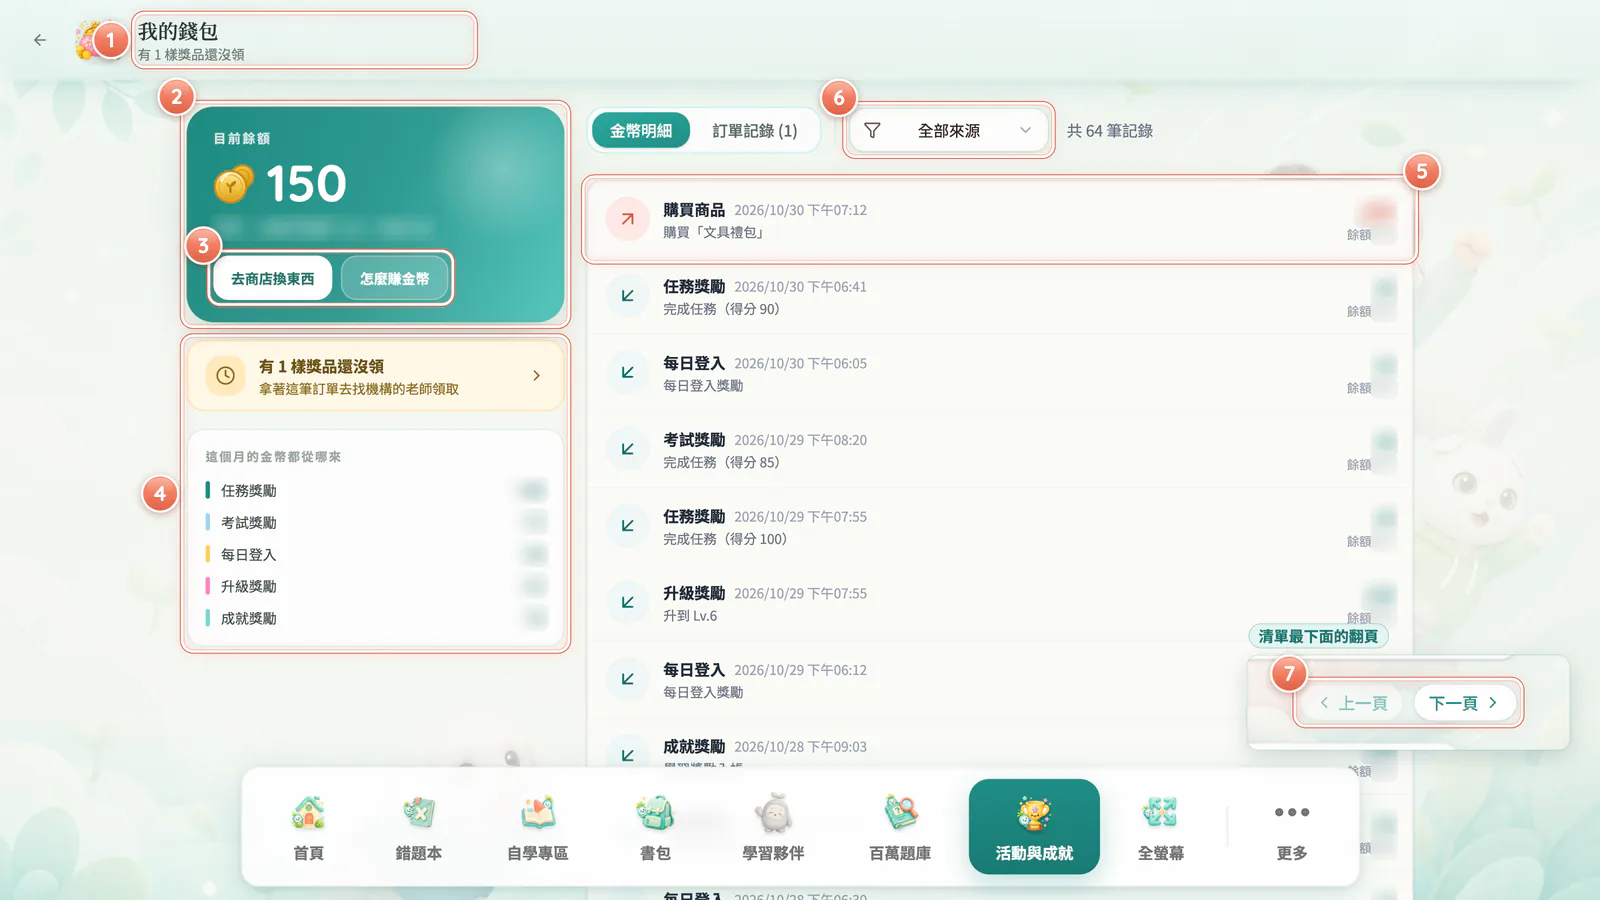Open 書包 in the bottom navigation

click(x=655, y=827)
